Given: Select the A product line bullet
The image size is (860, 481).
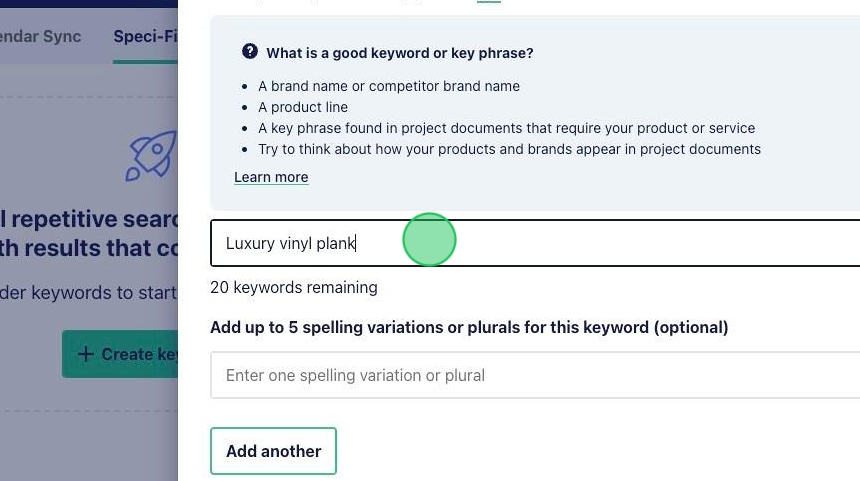Looking at the screenshot, I should (303, 107).
